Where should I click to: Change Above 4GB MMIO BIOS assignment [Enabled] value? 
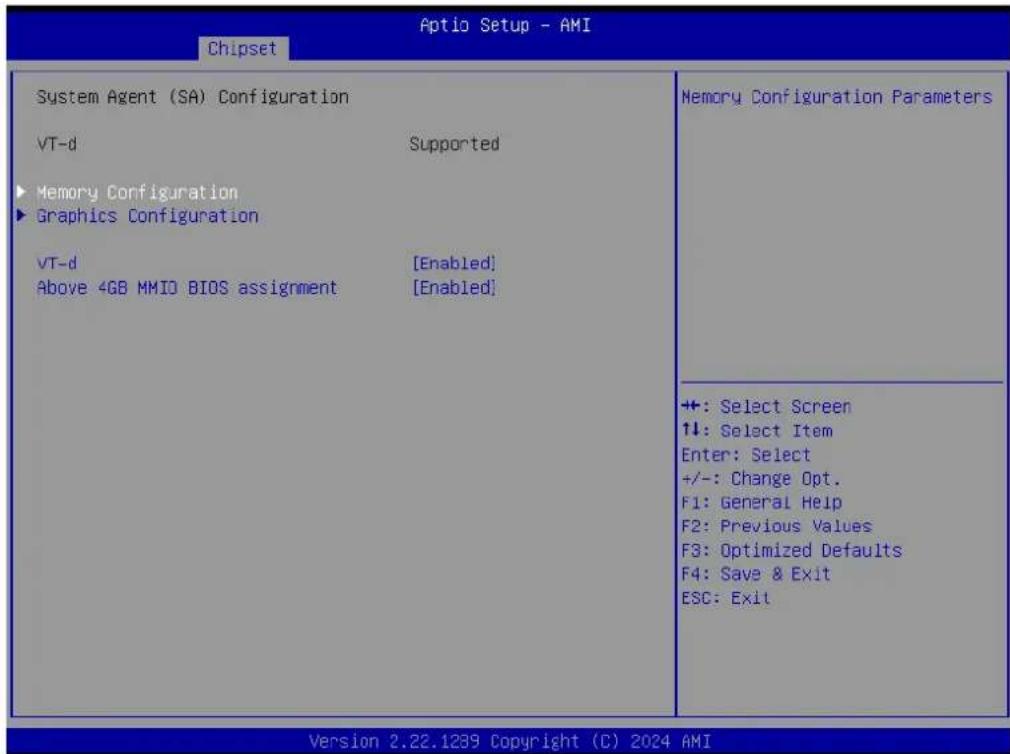[454, 288]
